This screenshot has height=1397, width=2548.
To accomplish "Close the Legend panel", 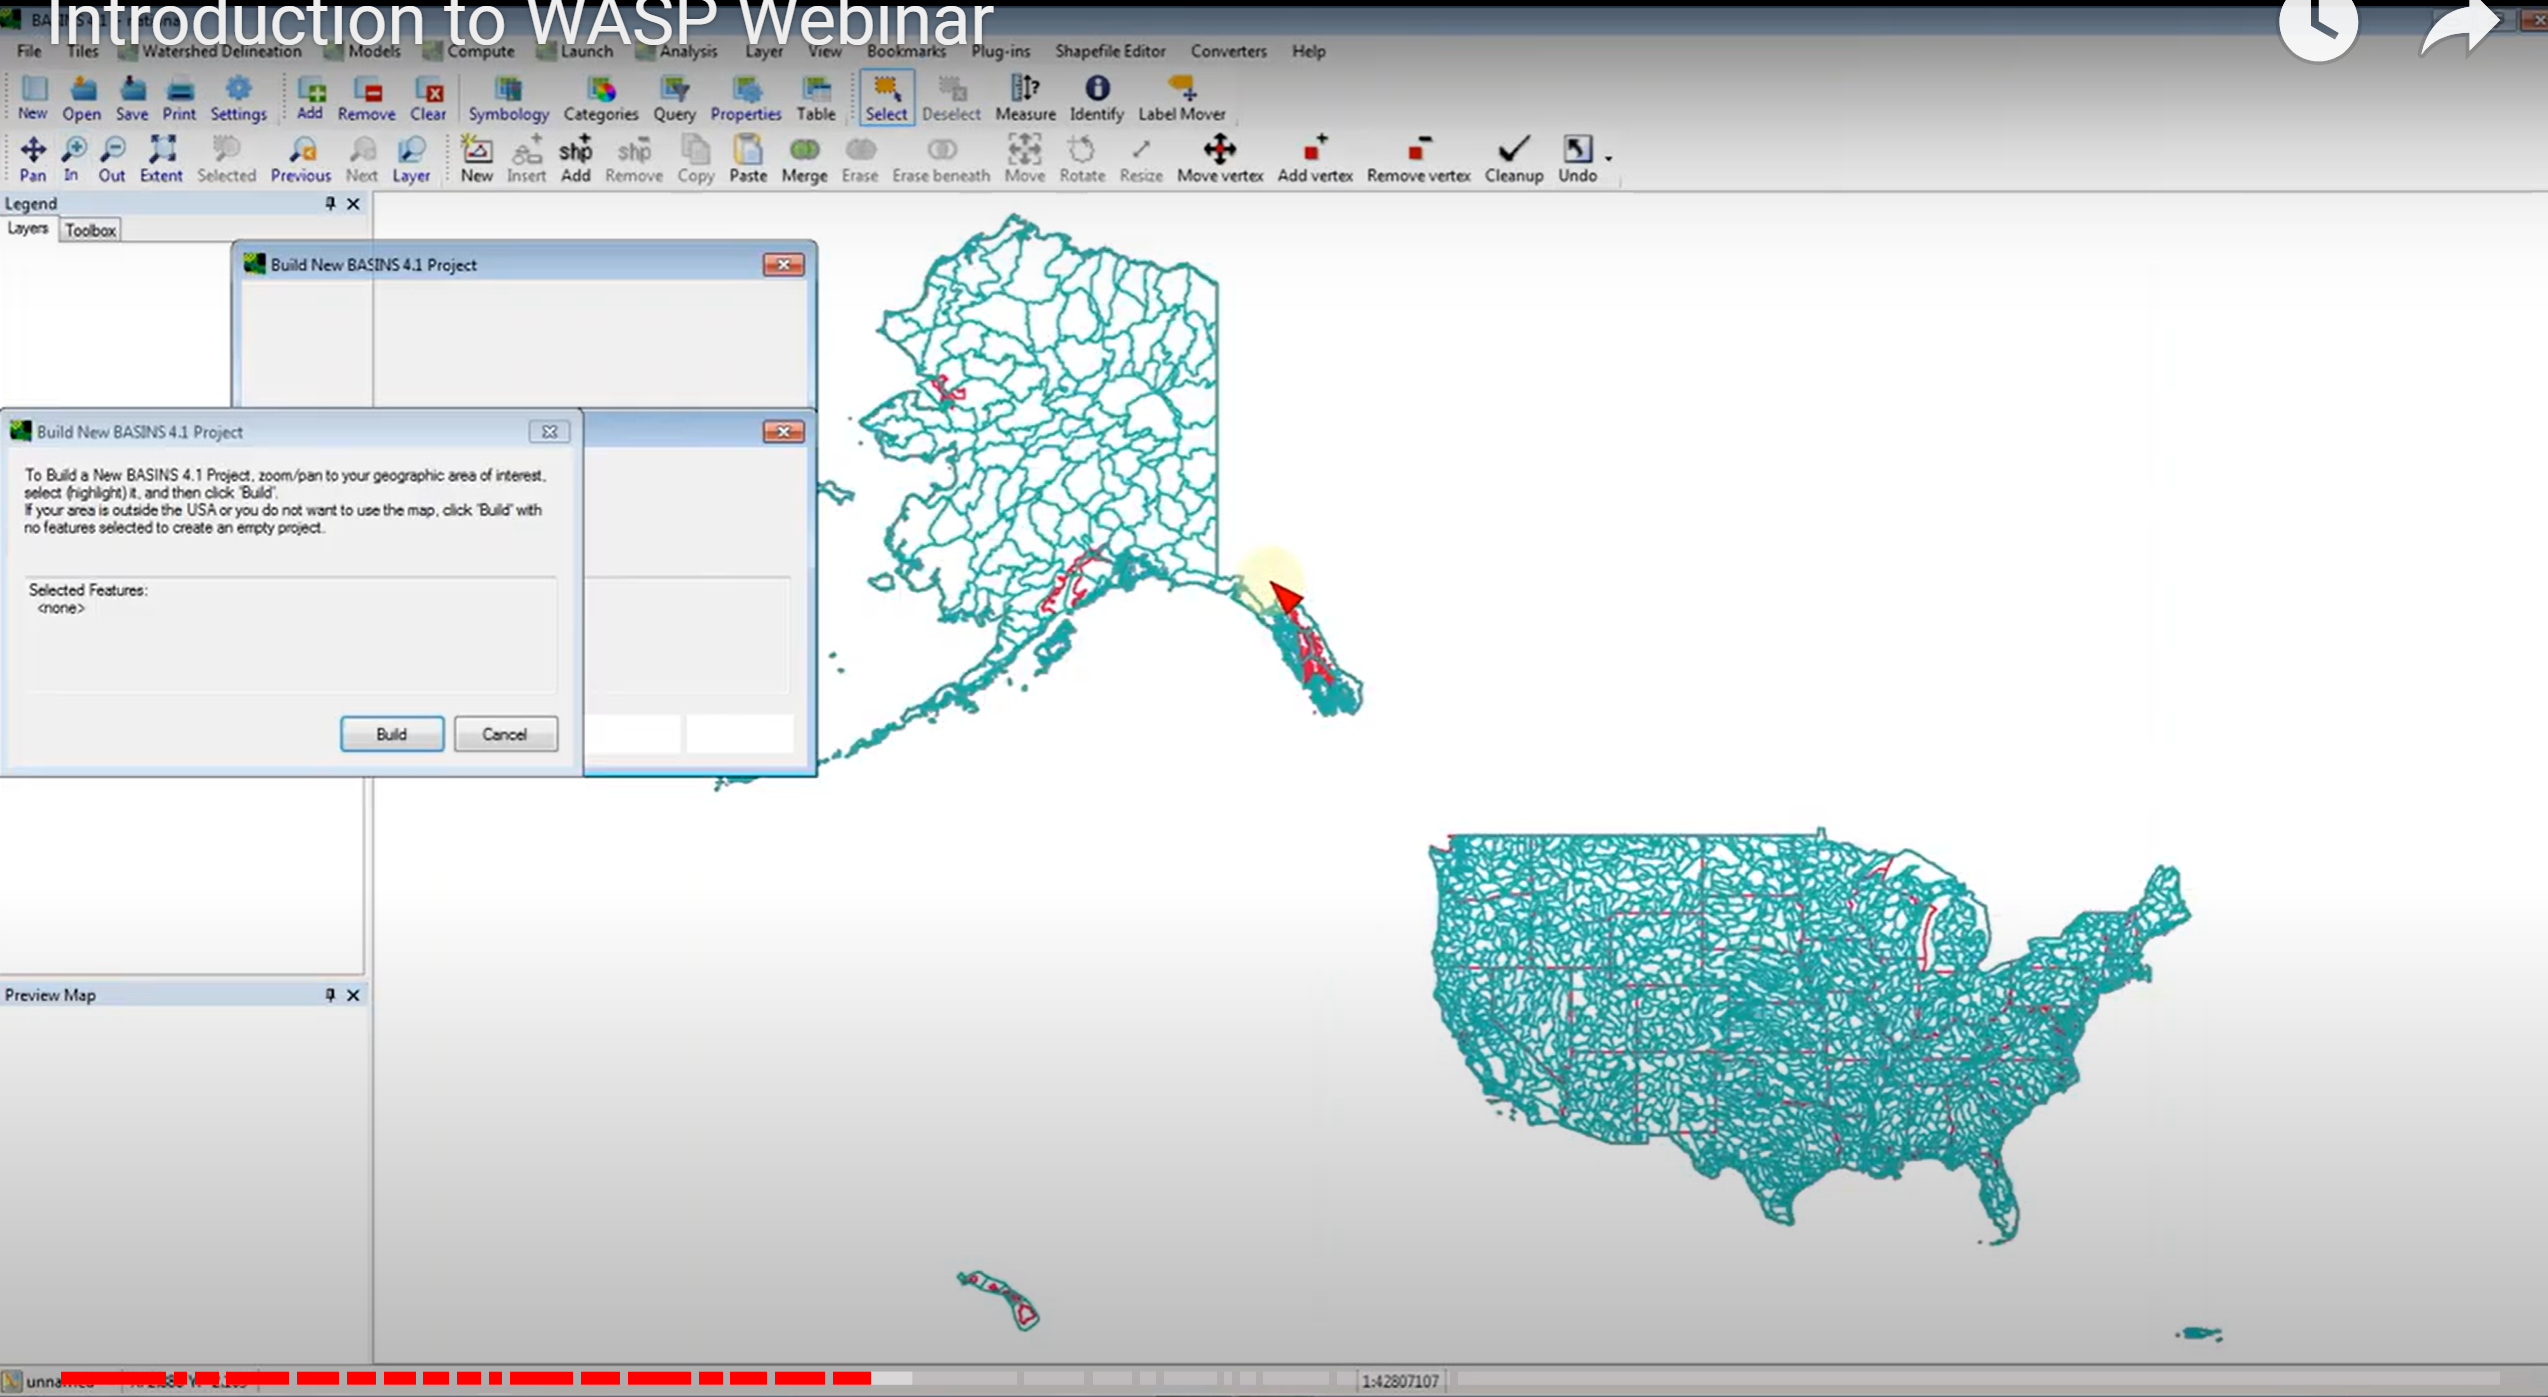I will click(353, 203).
